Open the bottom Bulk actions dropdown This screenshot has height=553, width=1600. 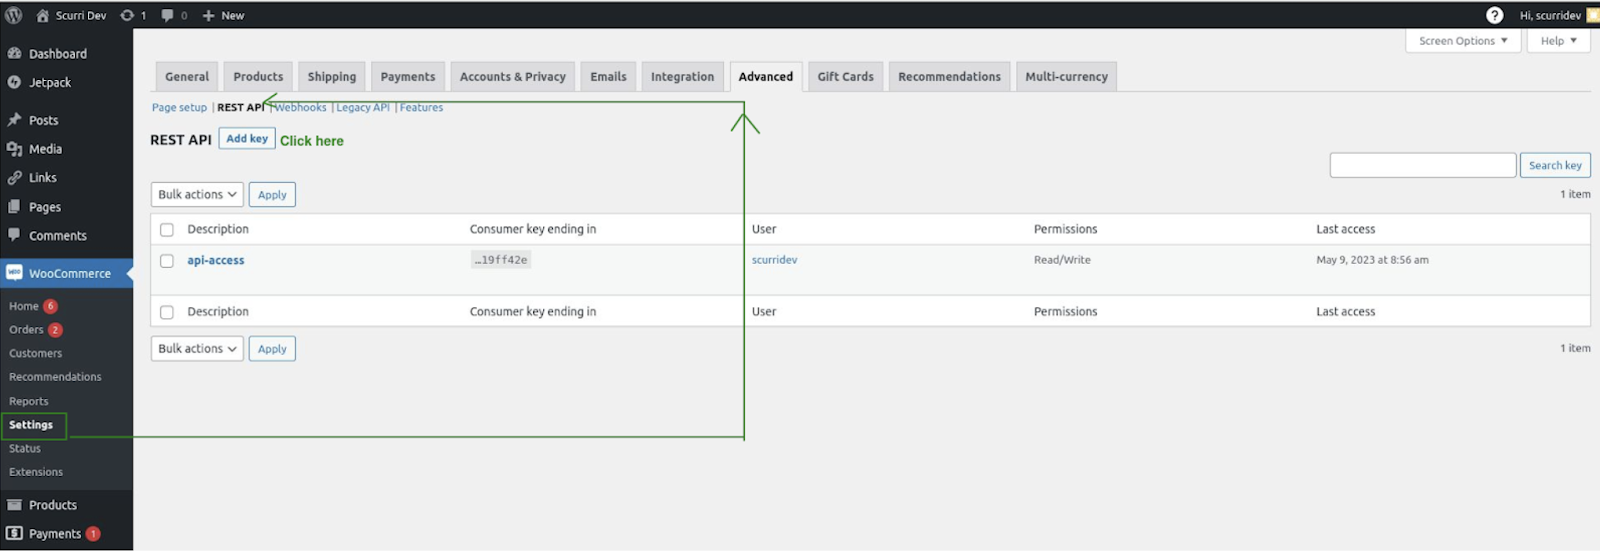tap(197, 348)
